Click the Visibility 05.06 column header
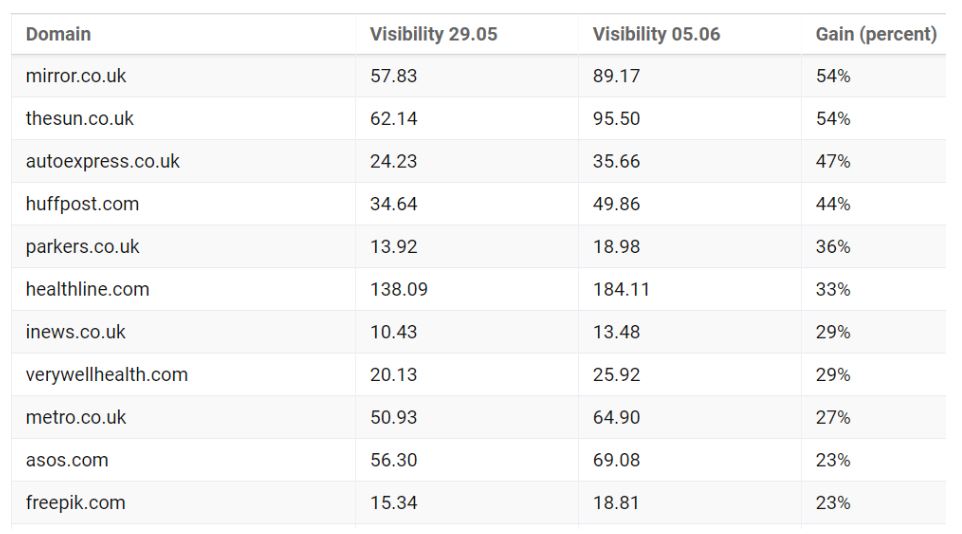 point(656,34)
